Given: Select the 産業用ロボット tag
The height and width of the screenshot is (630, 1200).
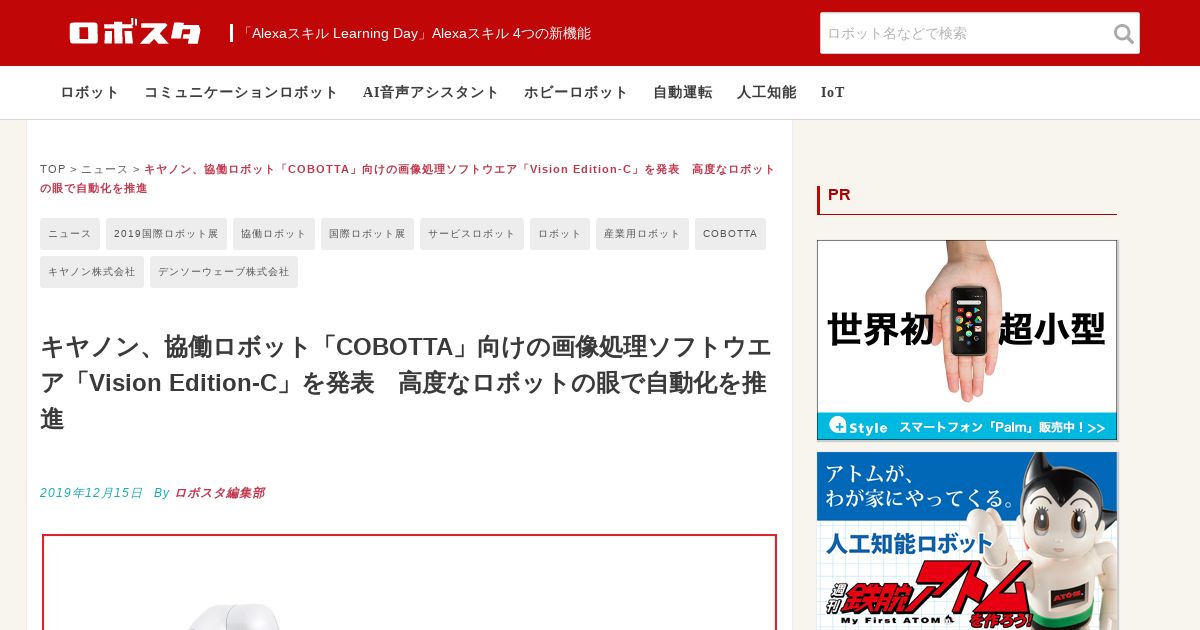Looking at the screenshot, I should (x=642, y=234).
